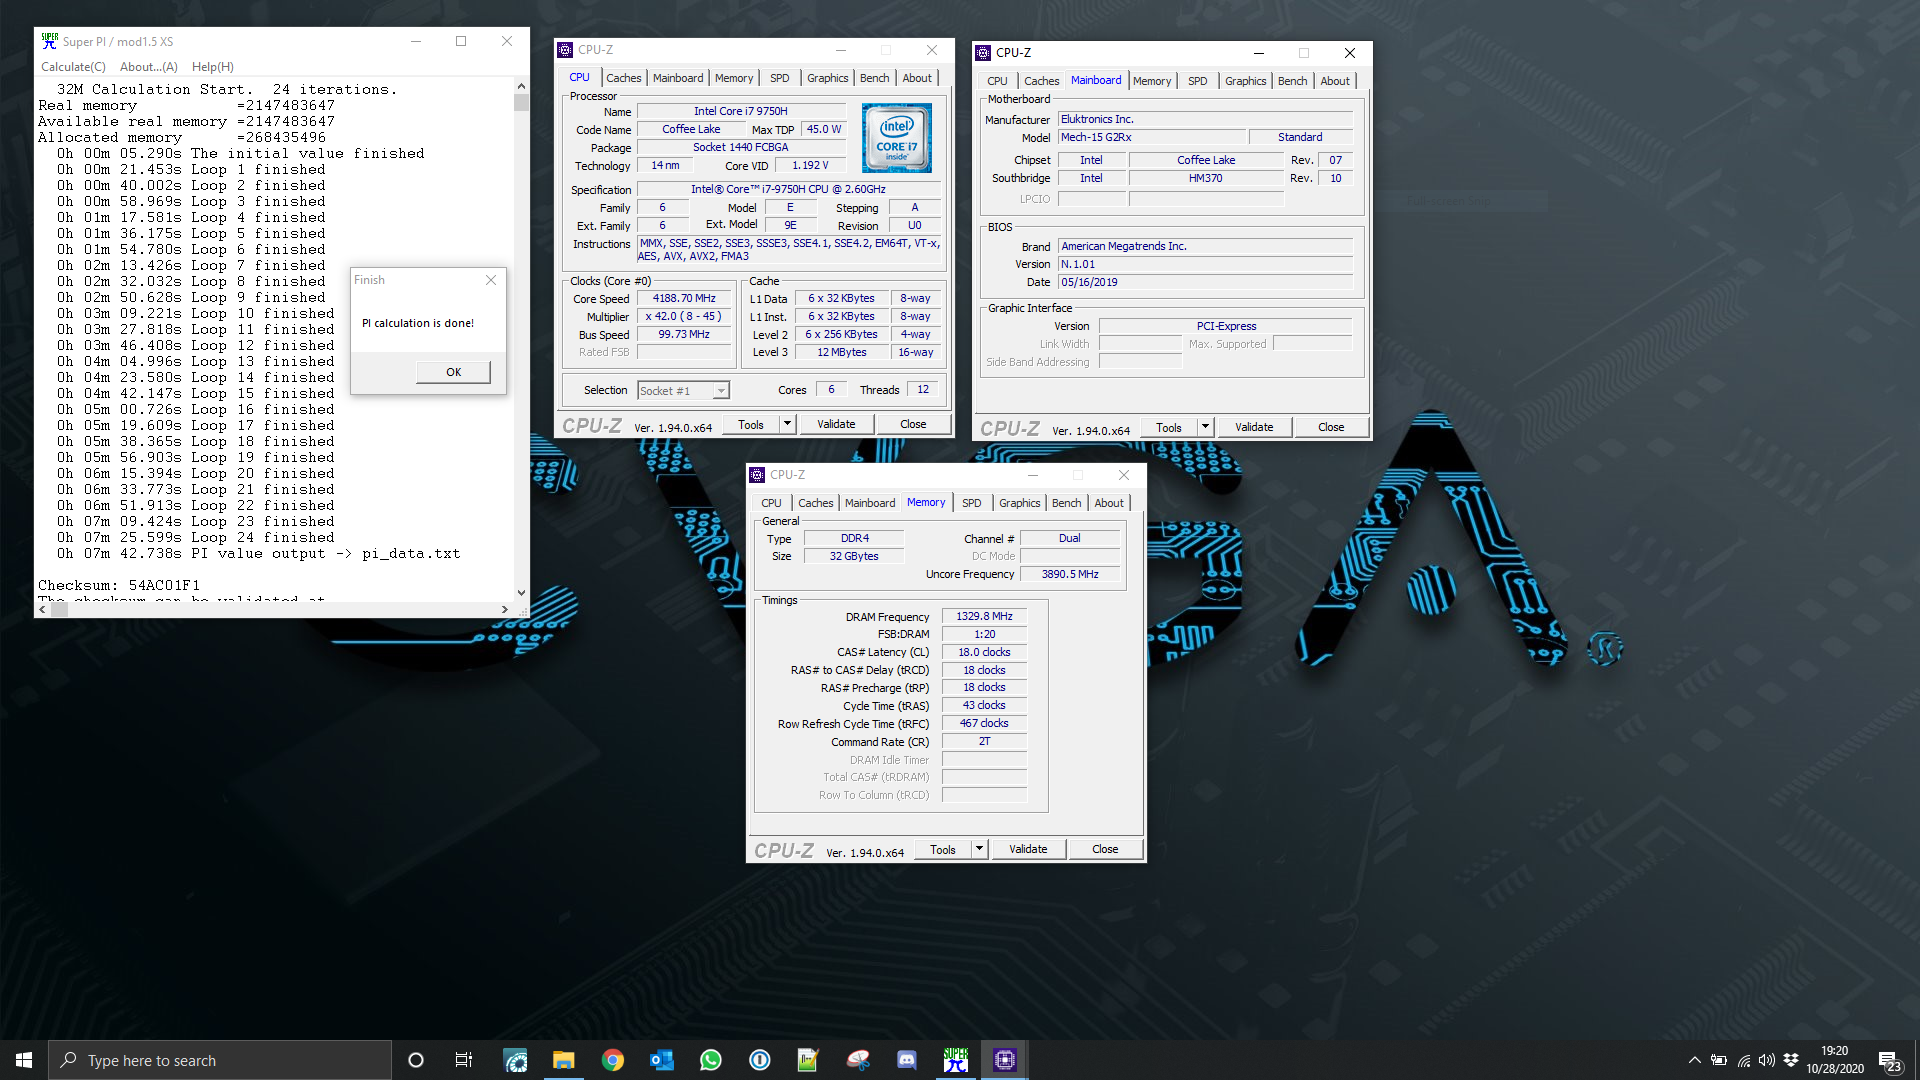Open the Windows Start menu
The image size is (1920, 1080).
[24, 1060]
